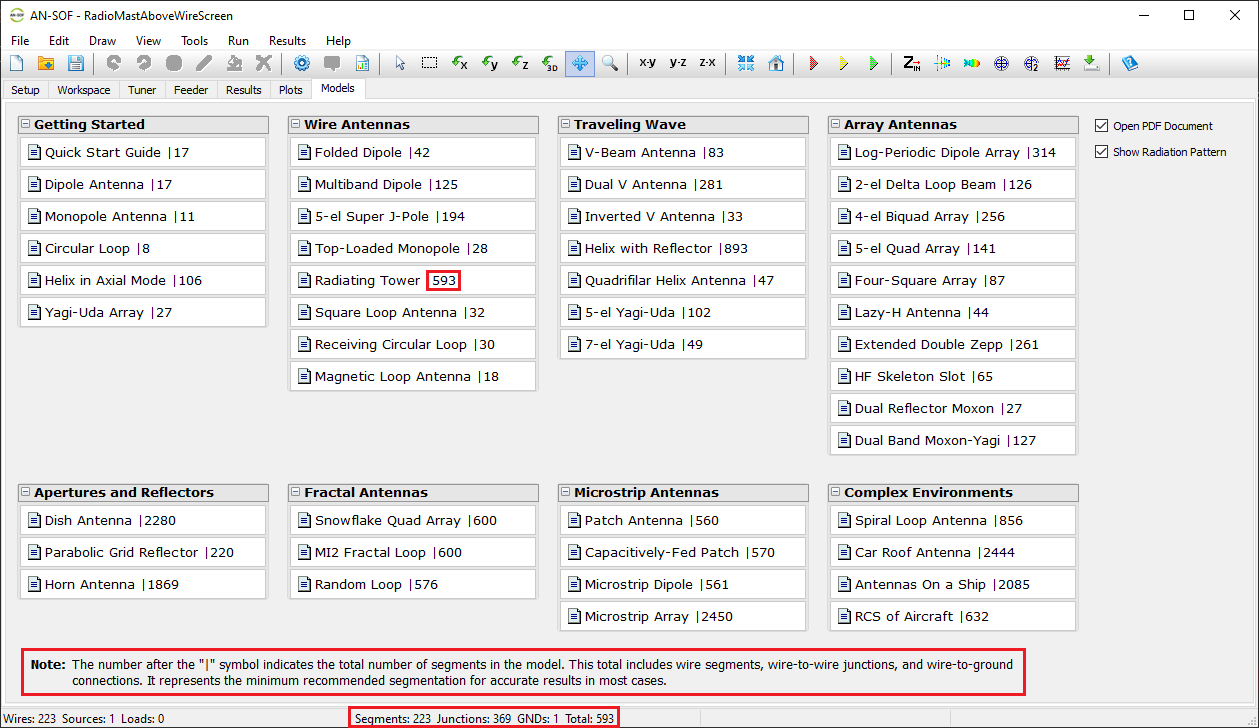
Task: Activate the magnifying glass zoom tool
Action: pos(610,63)
